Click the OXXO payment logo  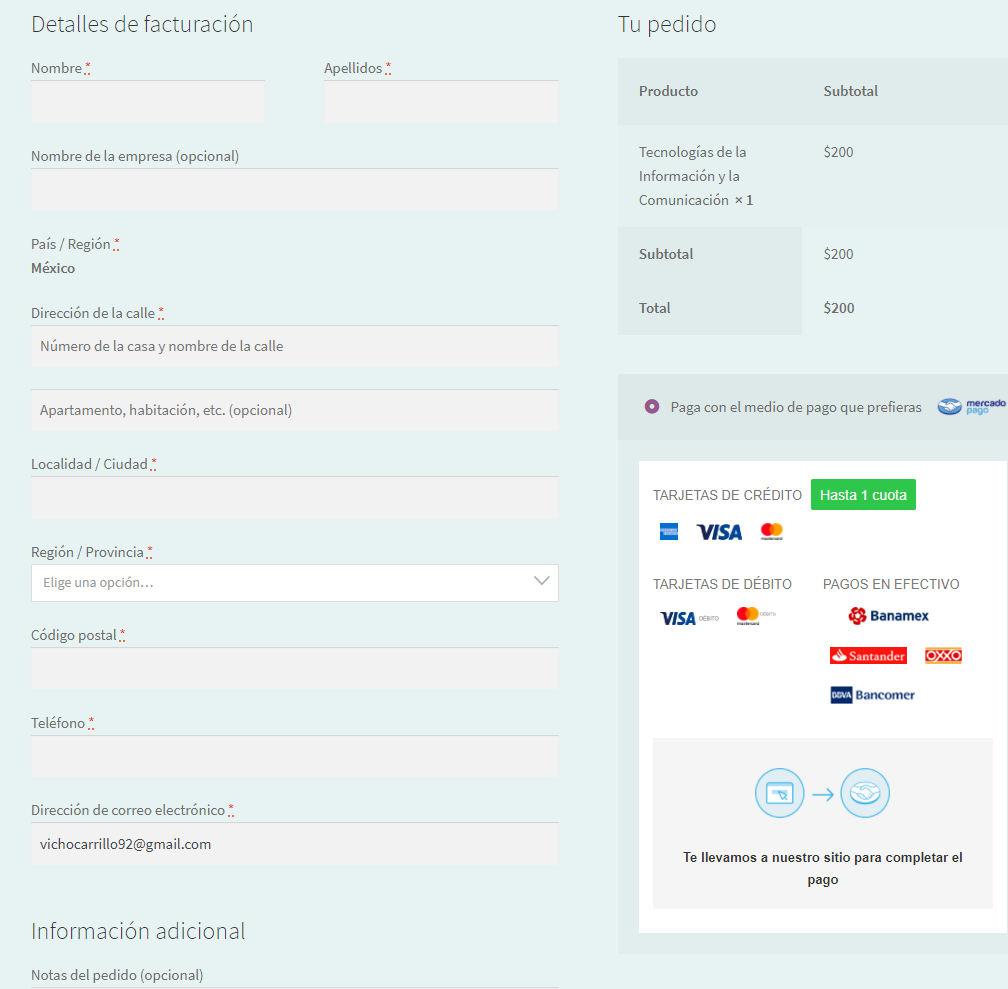(943, 656)
